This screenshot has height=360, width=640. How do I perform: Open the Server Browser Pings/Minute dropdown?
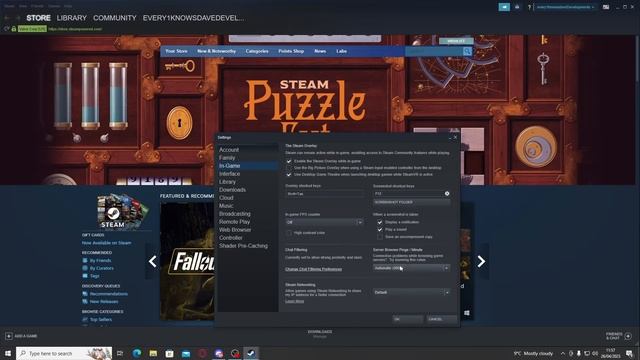pos(411,268)
